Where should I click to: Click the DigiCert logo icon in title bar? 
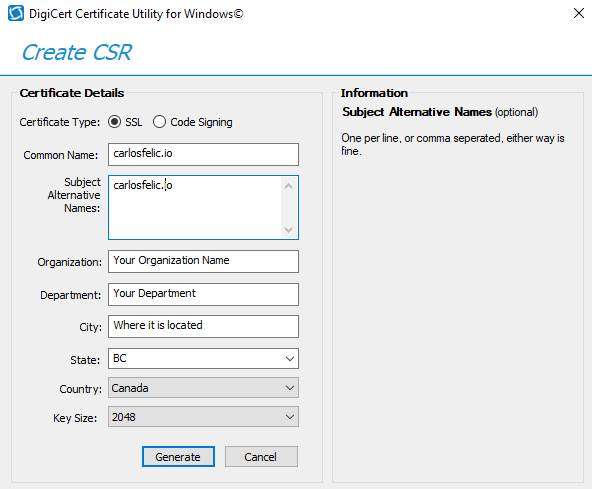[x=16, y=14]
